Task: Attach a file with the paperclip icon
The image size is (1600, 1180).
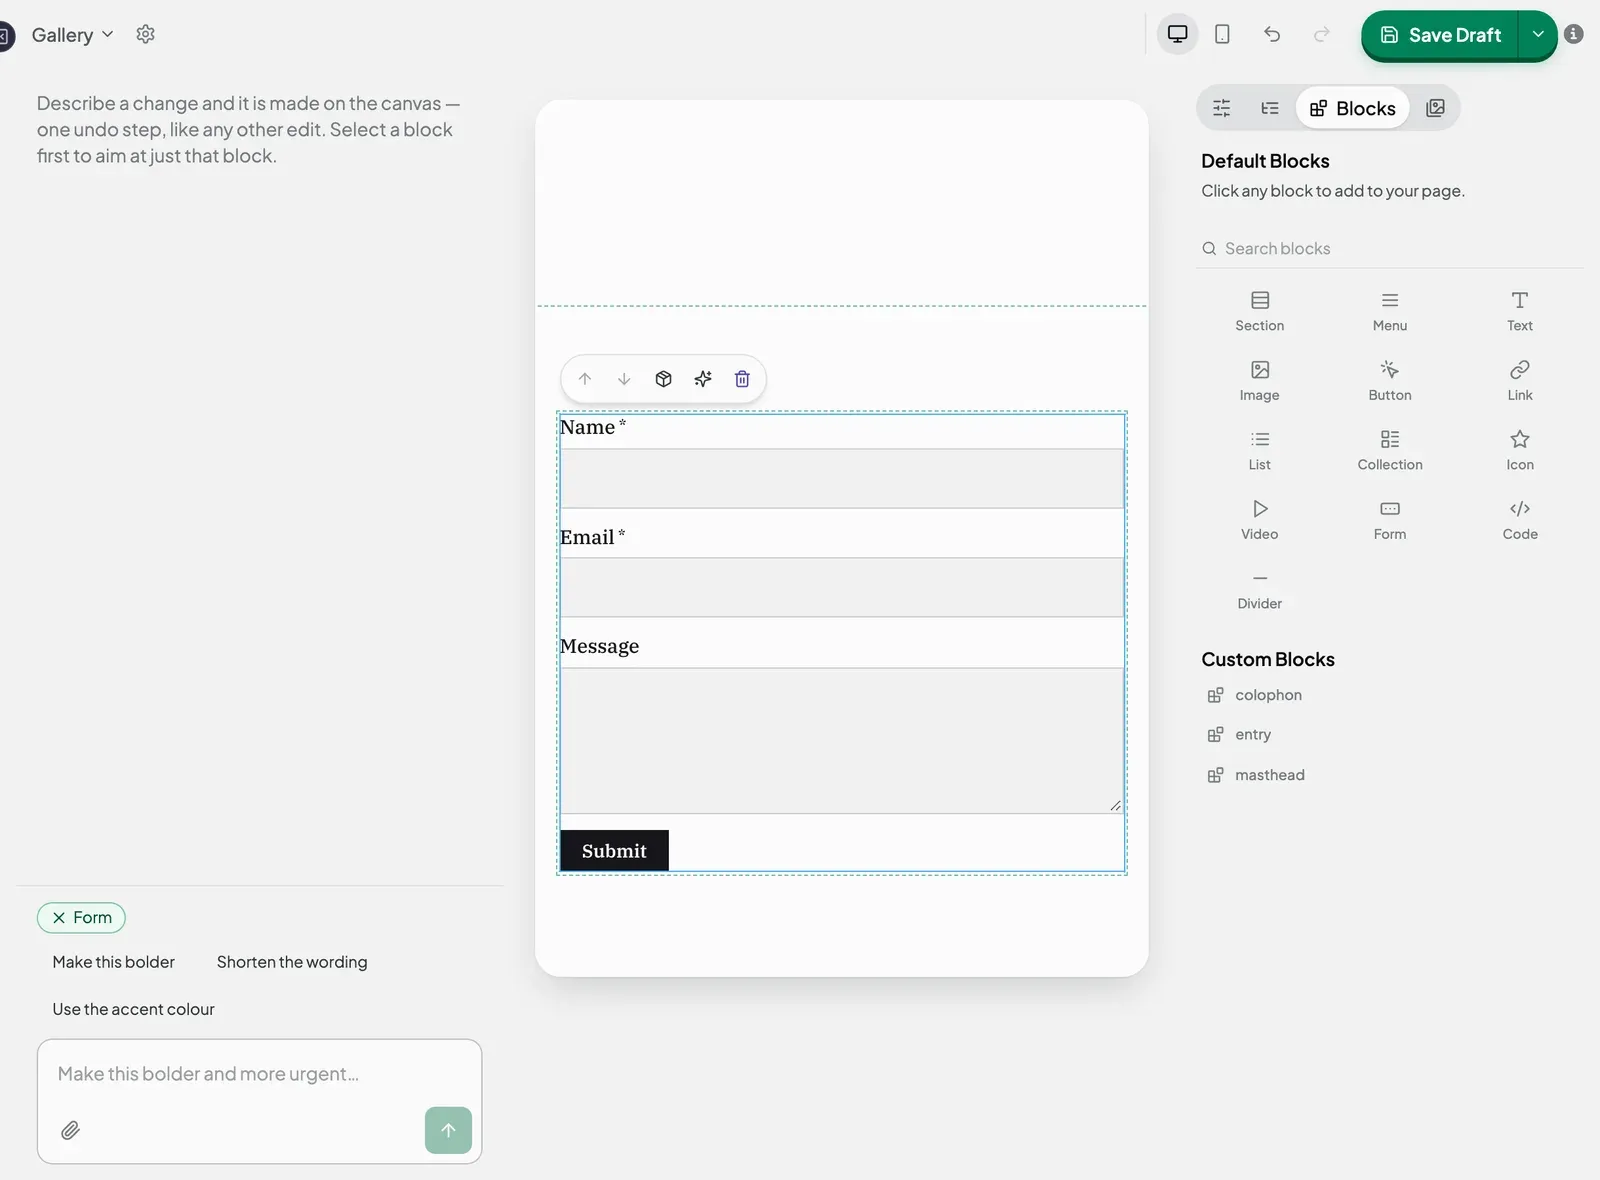Action: [x=70, y=1130]
